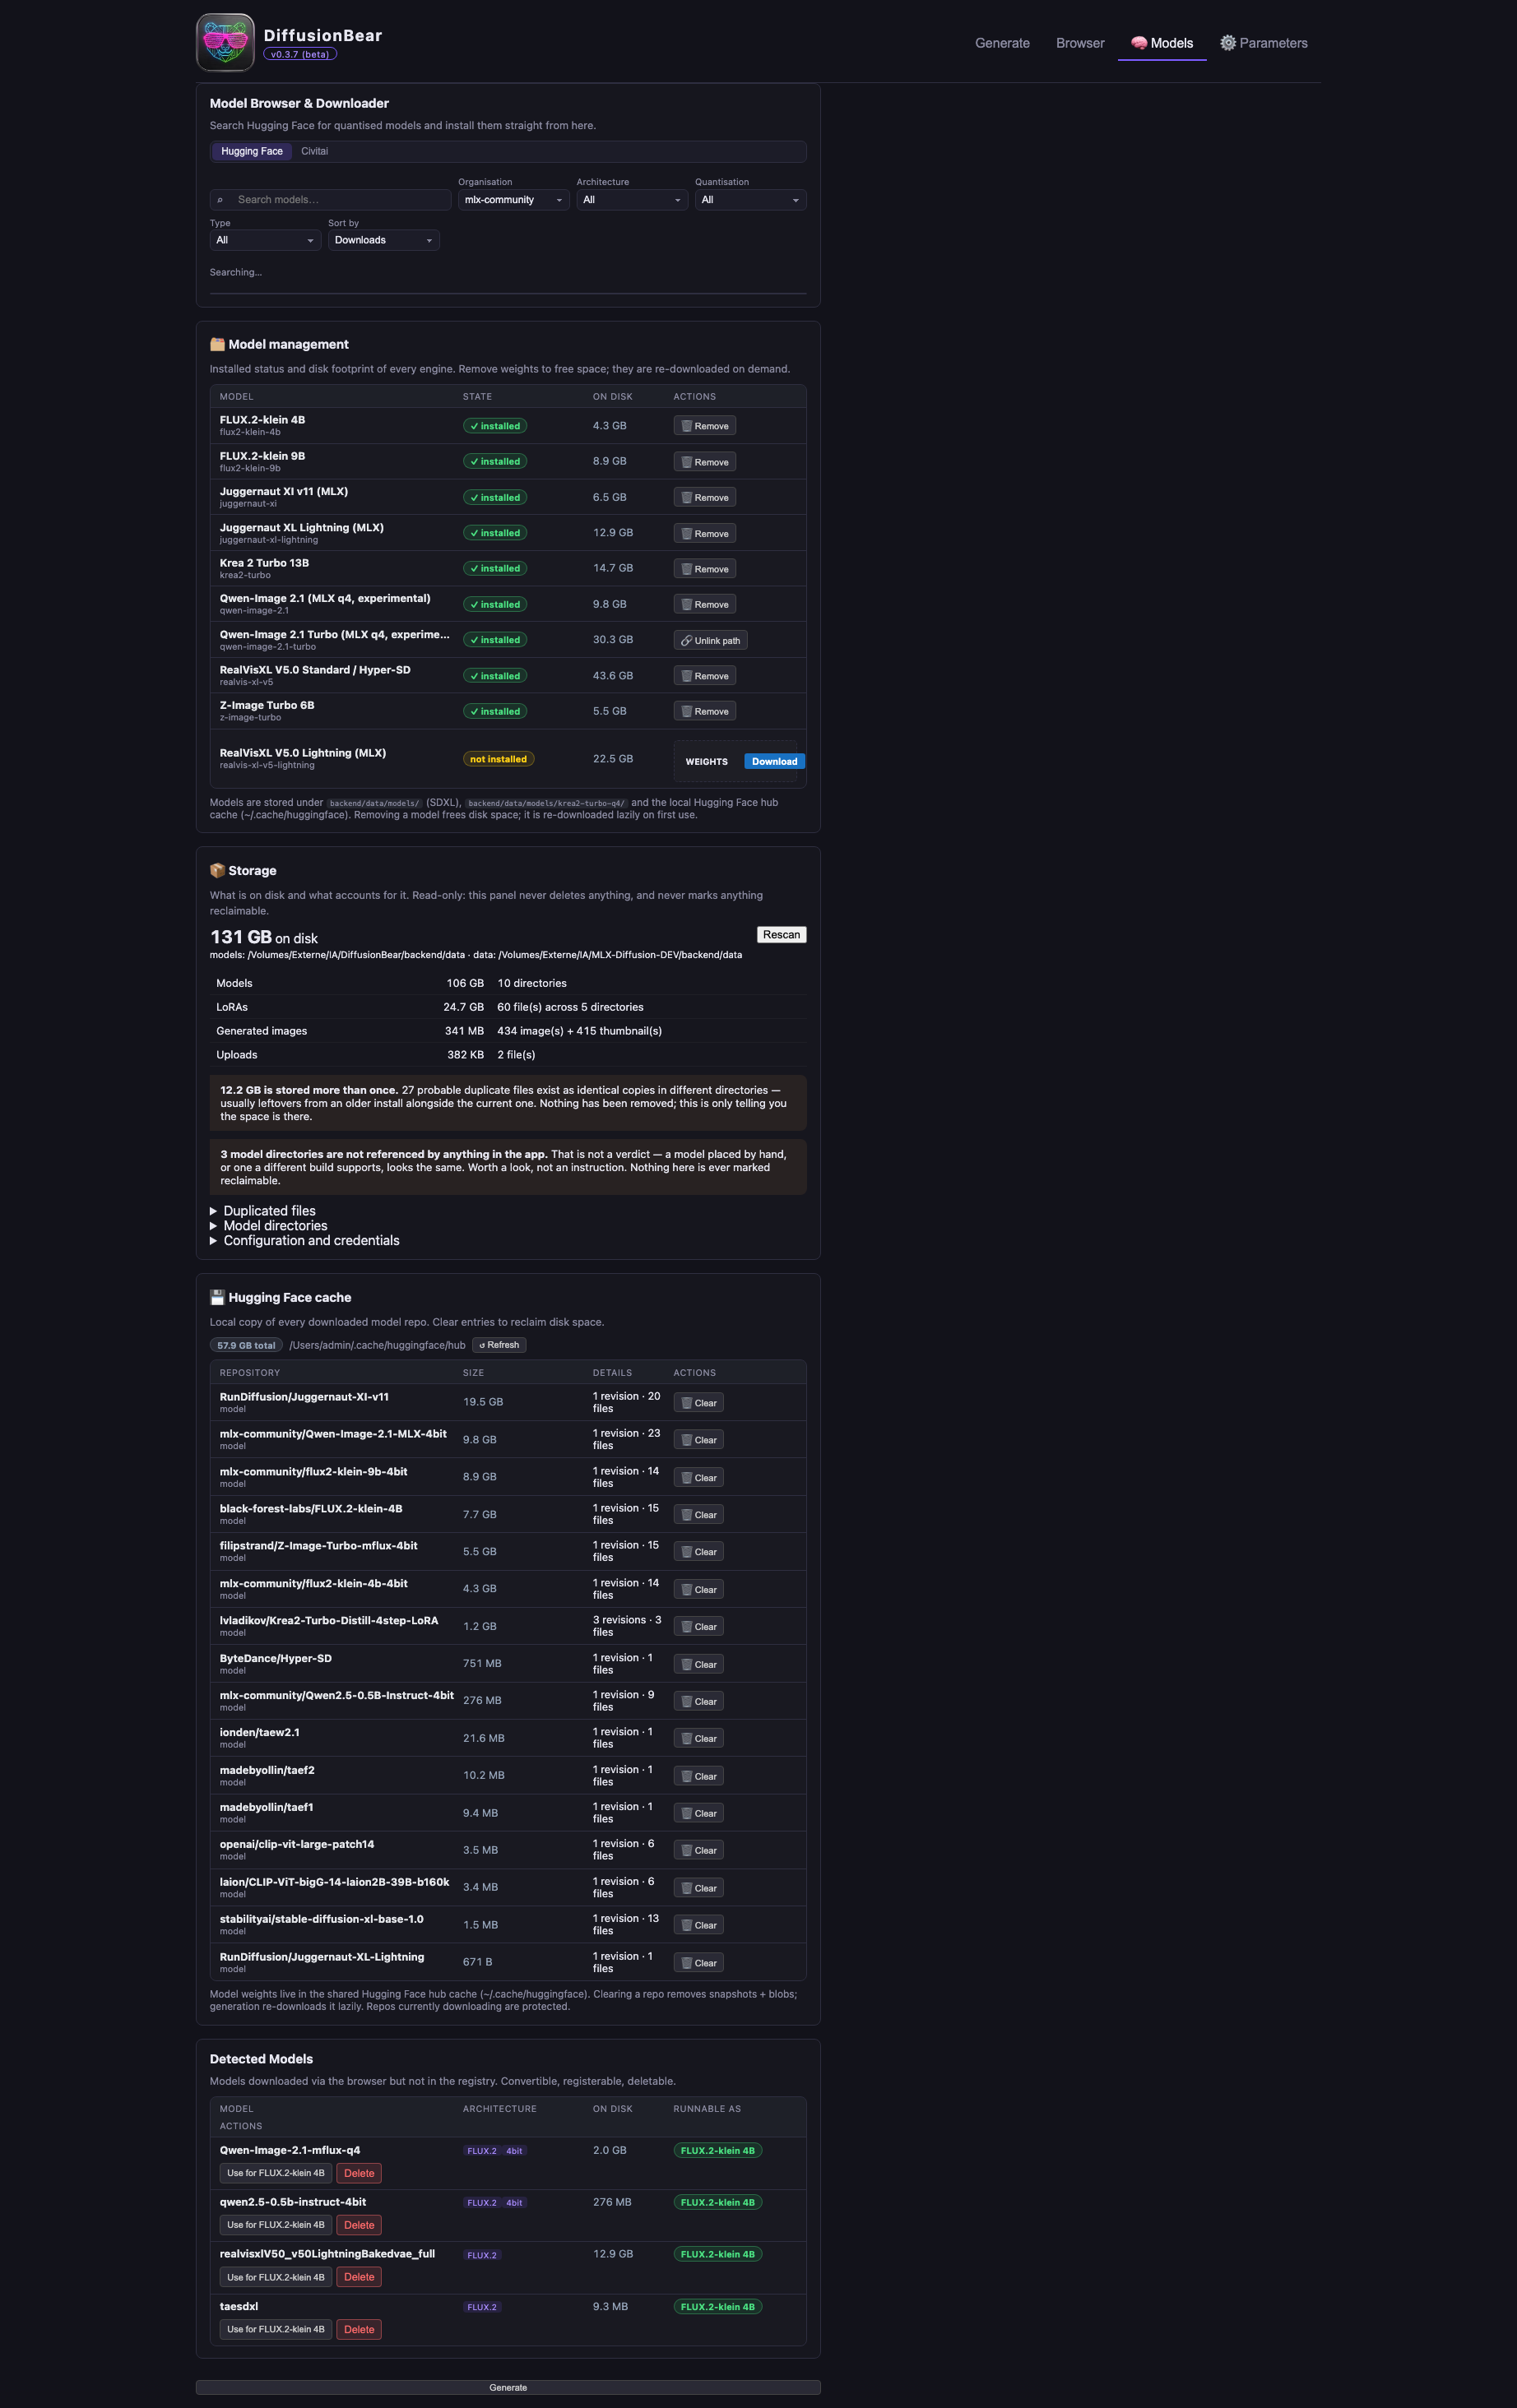Download RealVisXL V5.0 Lightning weights
This screenshot has width=1517, height=2408.
pyautogui.click(x=774, y=761)
